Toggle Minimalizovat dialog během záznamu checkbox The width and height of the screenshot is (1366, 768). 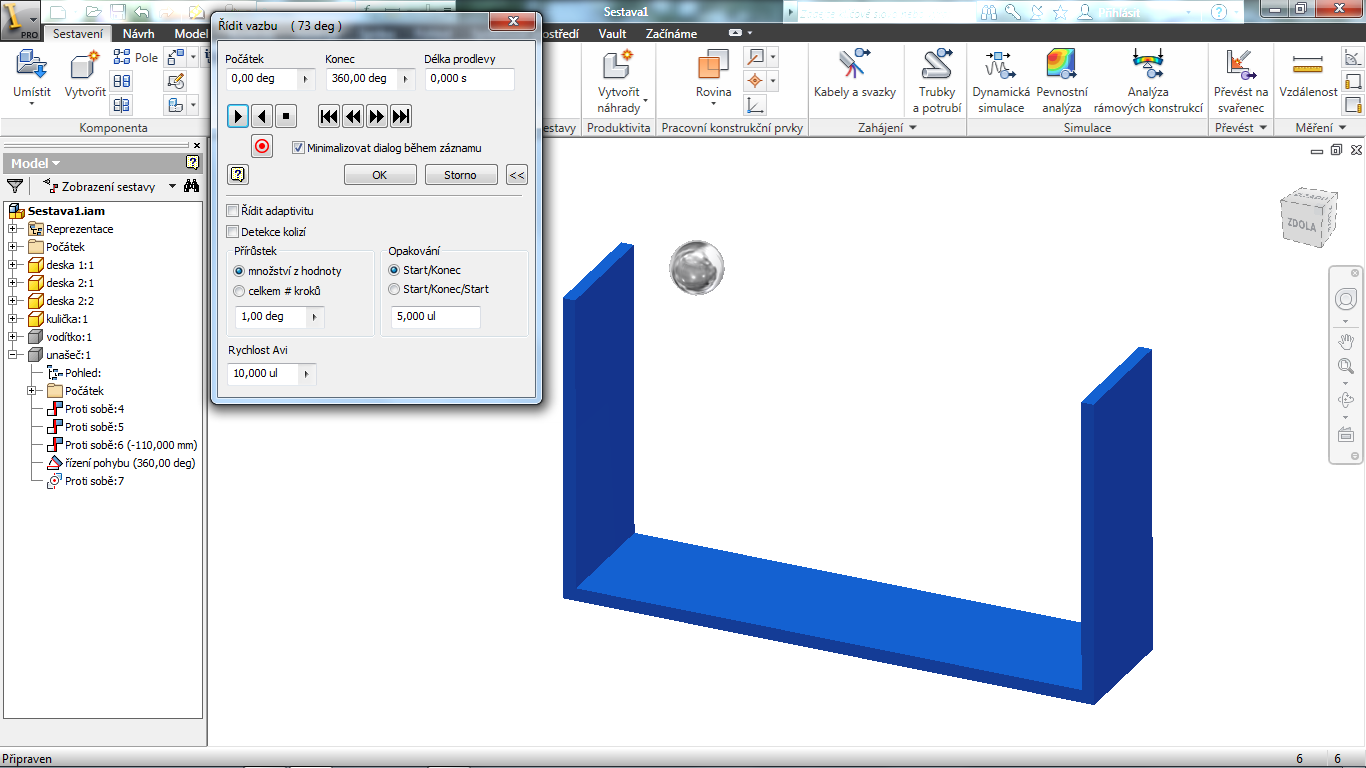(298, 147)
